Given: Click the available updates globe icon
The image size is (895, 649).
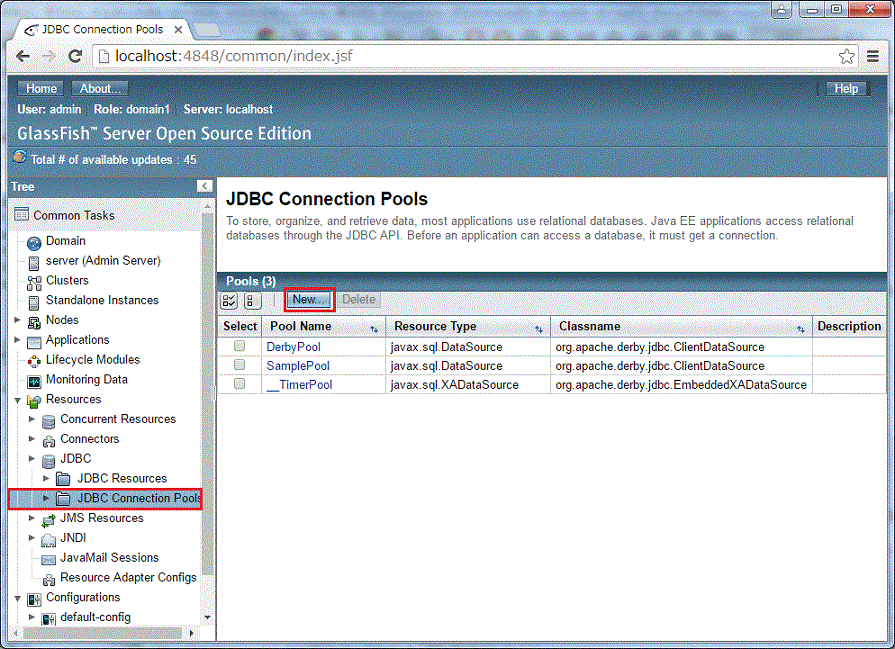Looking at the screenshot, I should click(x=19, y=157).
